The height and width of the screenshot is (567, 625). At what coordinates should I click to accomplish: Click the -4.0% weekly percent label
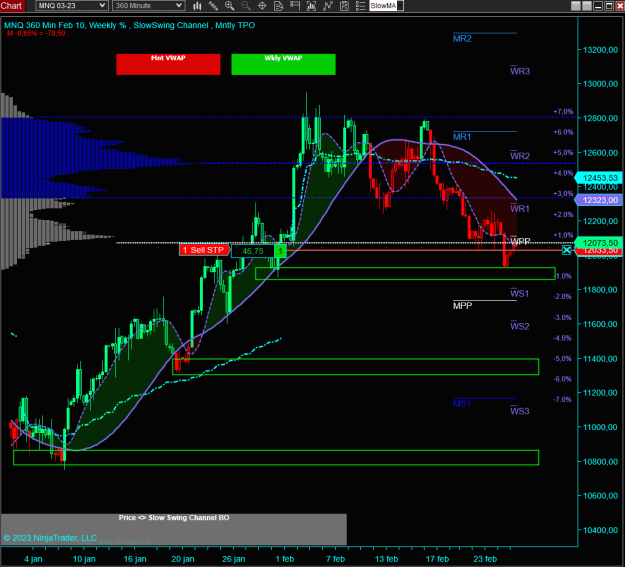point(562,338)
